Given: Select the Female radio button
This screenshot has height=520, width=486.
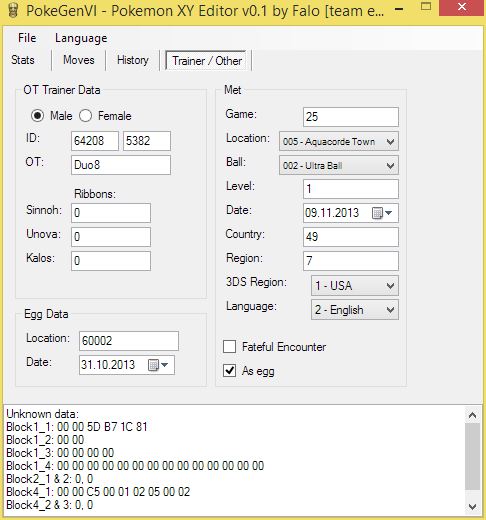Looking at the screenshot, I should pyautogui.click(x=85, y=116).
